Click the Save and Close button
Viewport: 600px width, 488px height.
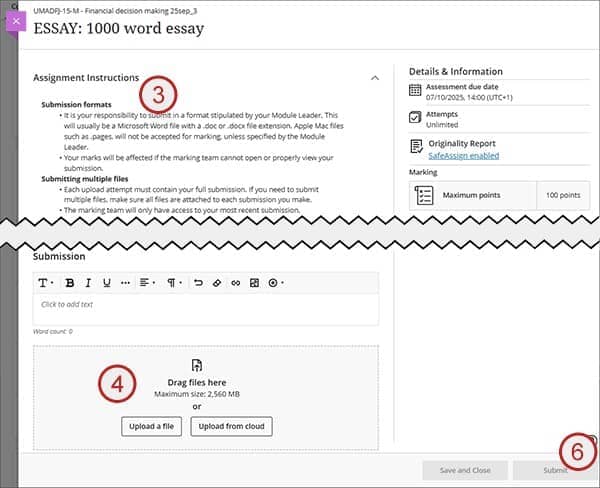(x=465, y=470)
